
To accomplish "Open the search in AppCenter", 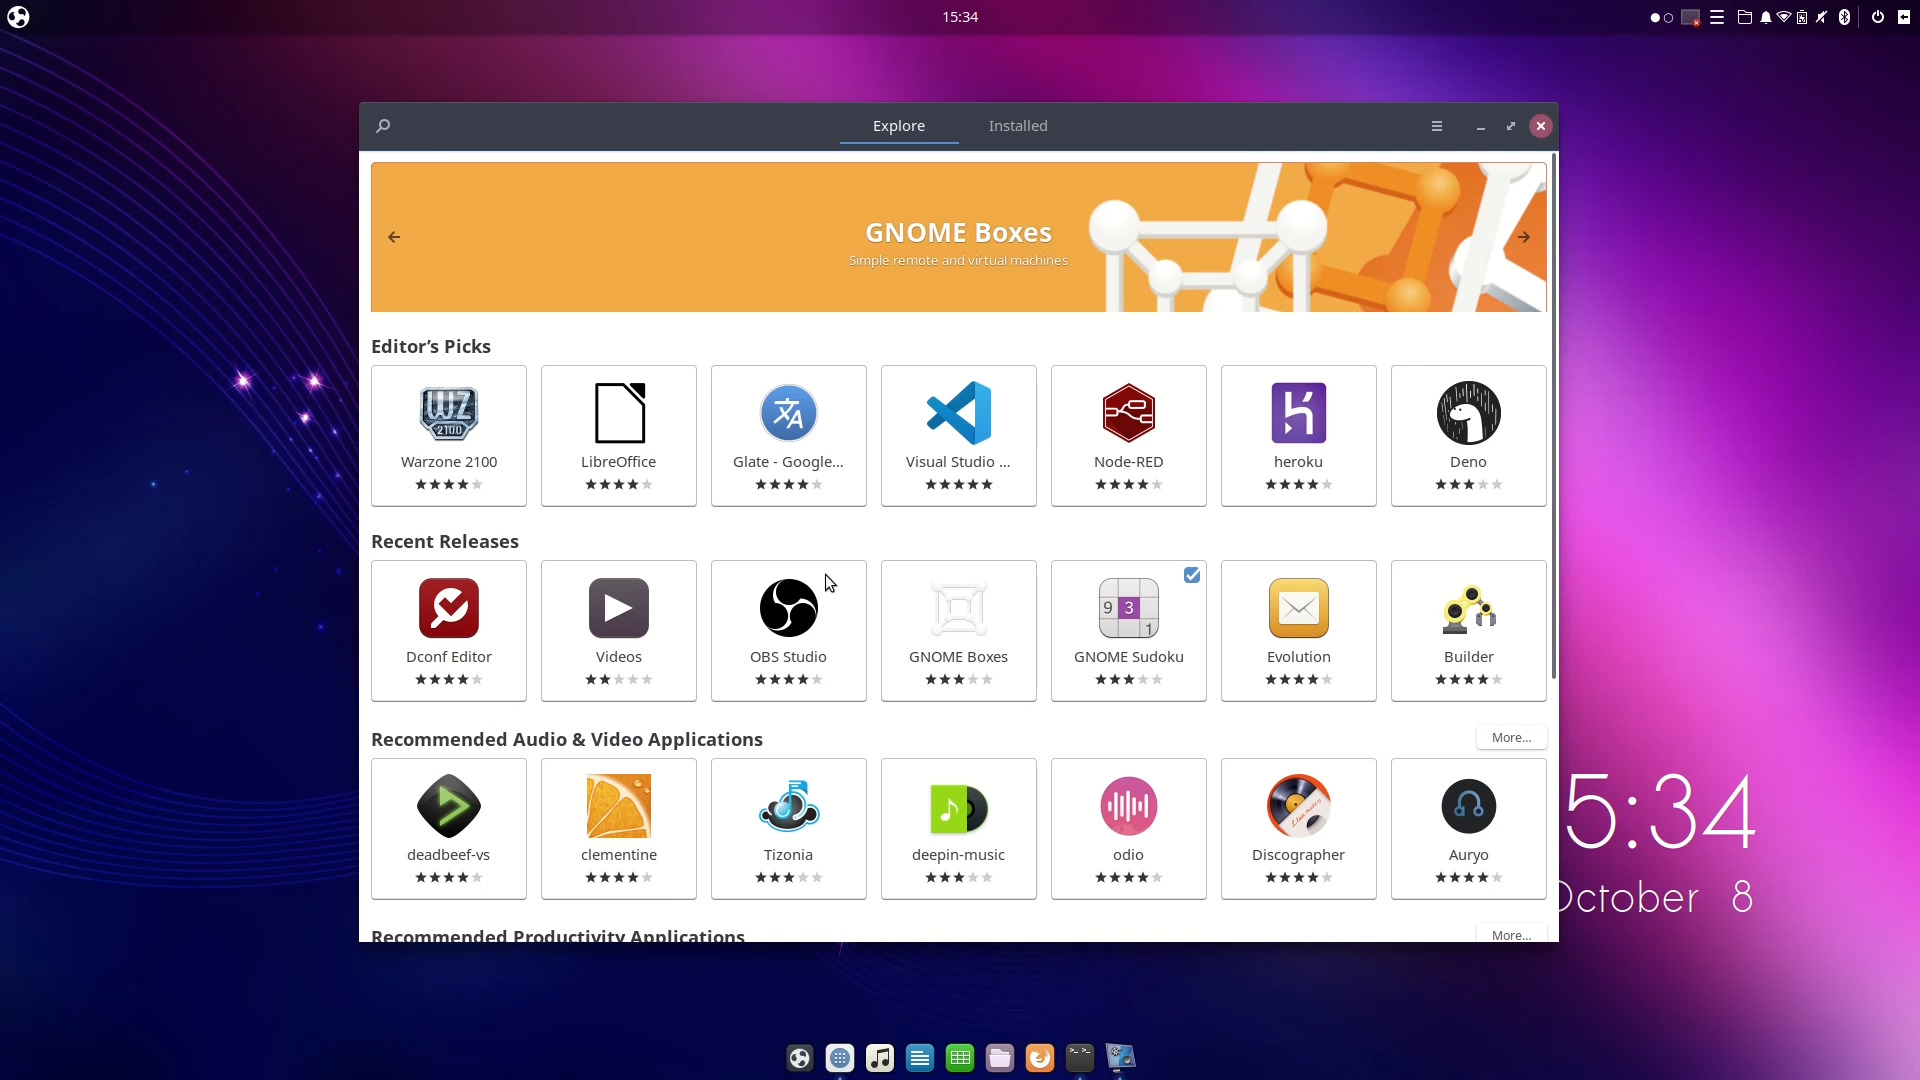I will (x=383, y=125).
